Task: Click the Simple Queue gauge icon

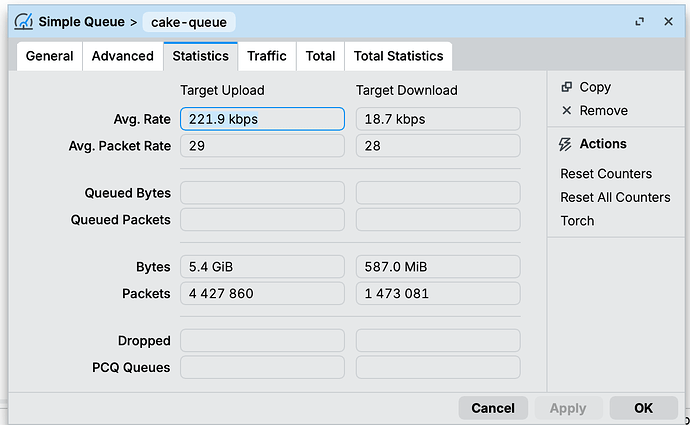Action: click(23, 22)
